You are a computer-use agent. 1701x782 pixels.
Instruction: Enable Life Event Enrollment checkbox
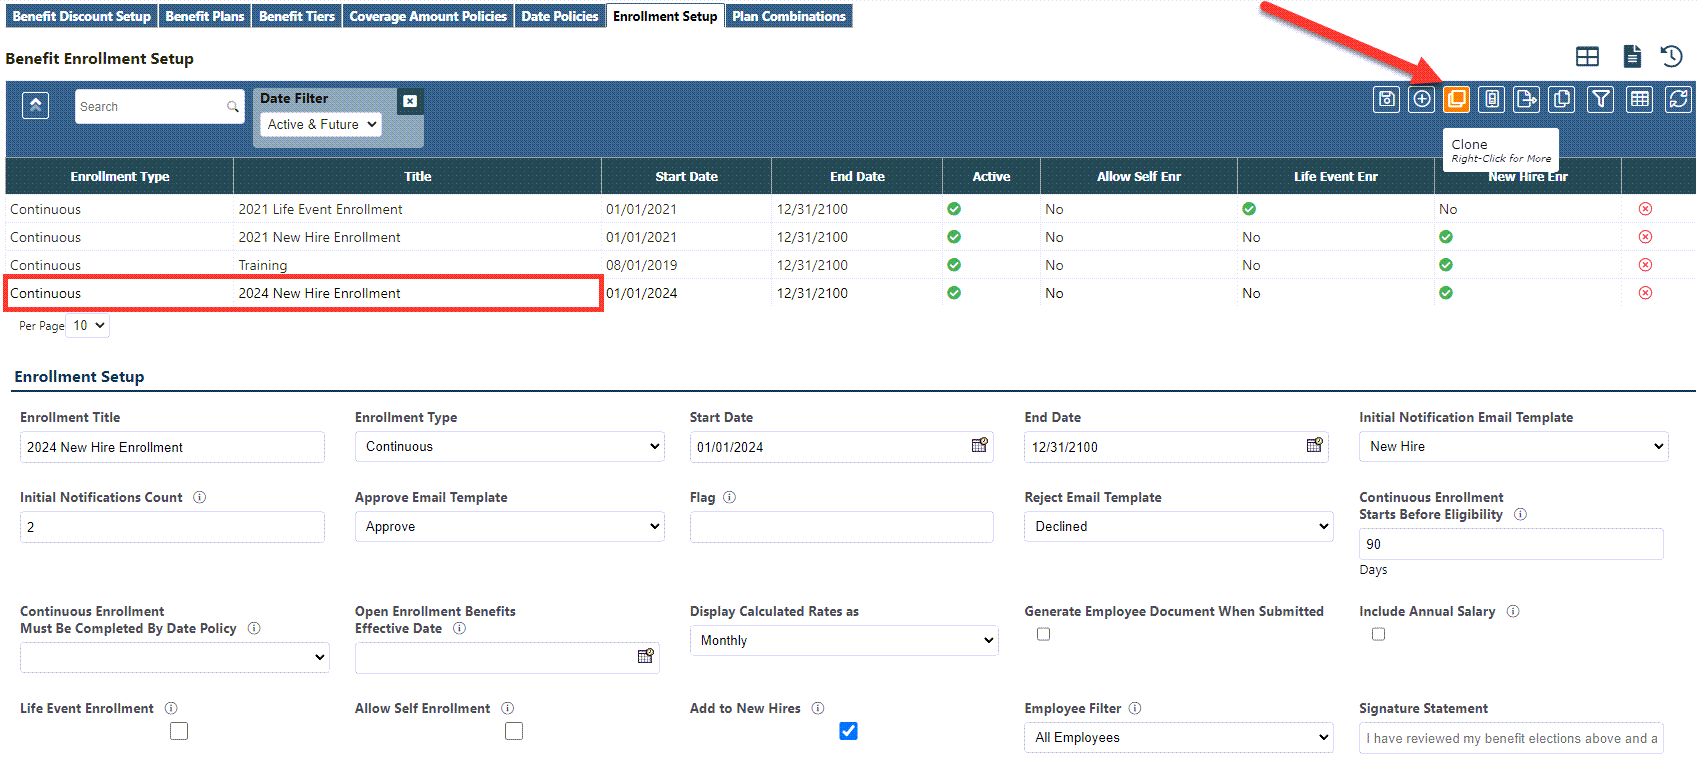click(x=179, y=731)
